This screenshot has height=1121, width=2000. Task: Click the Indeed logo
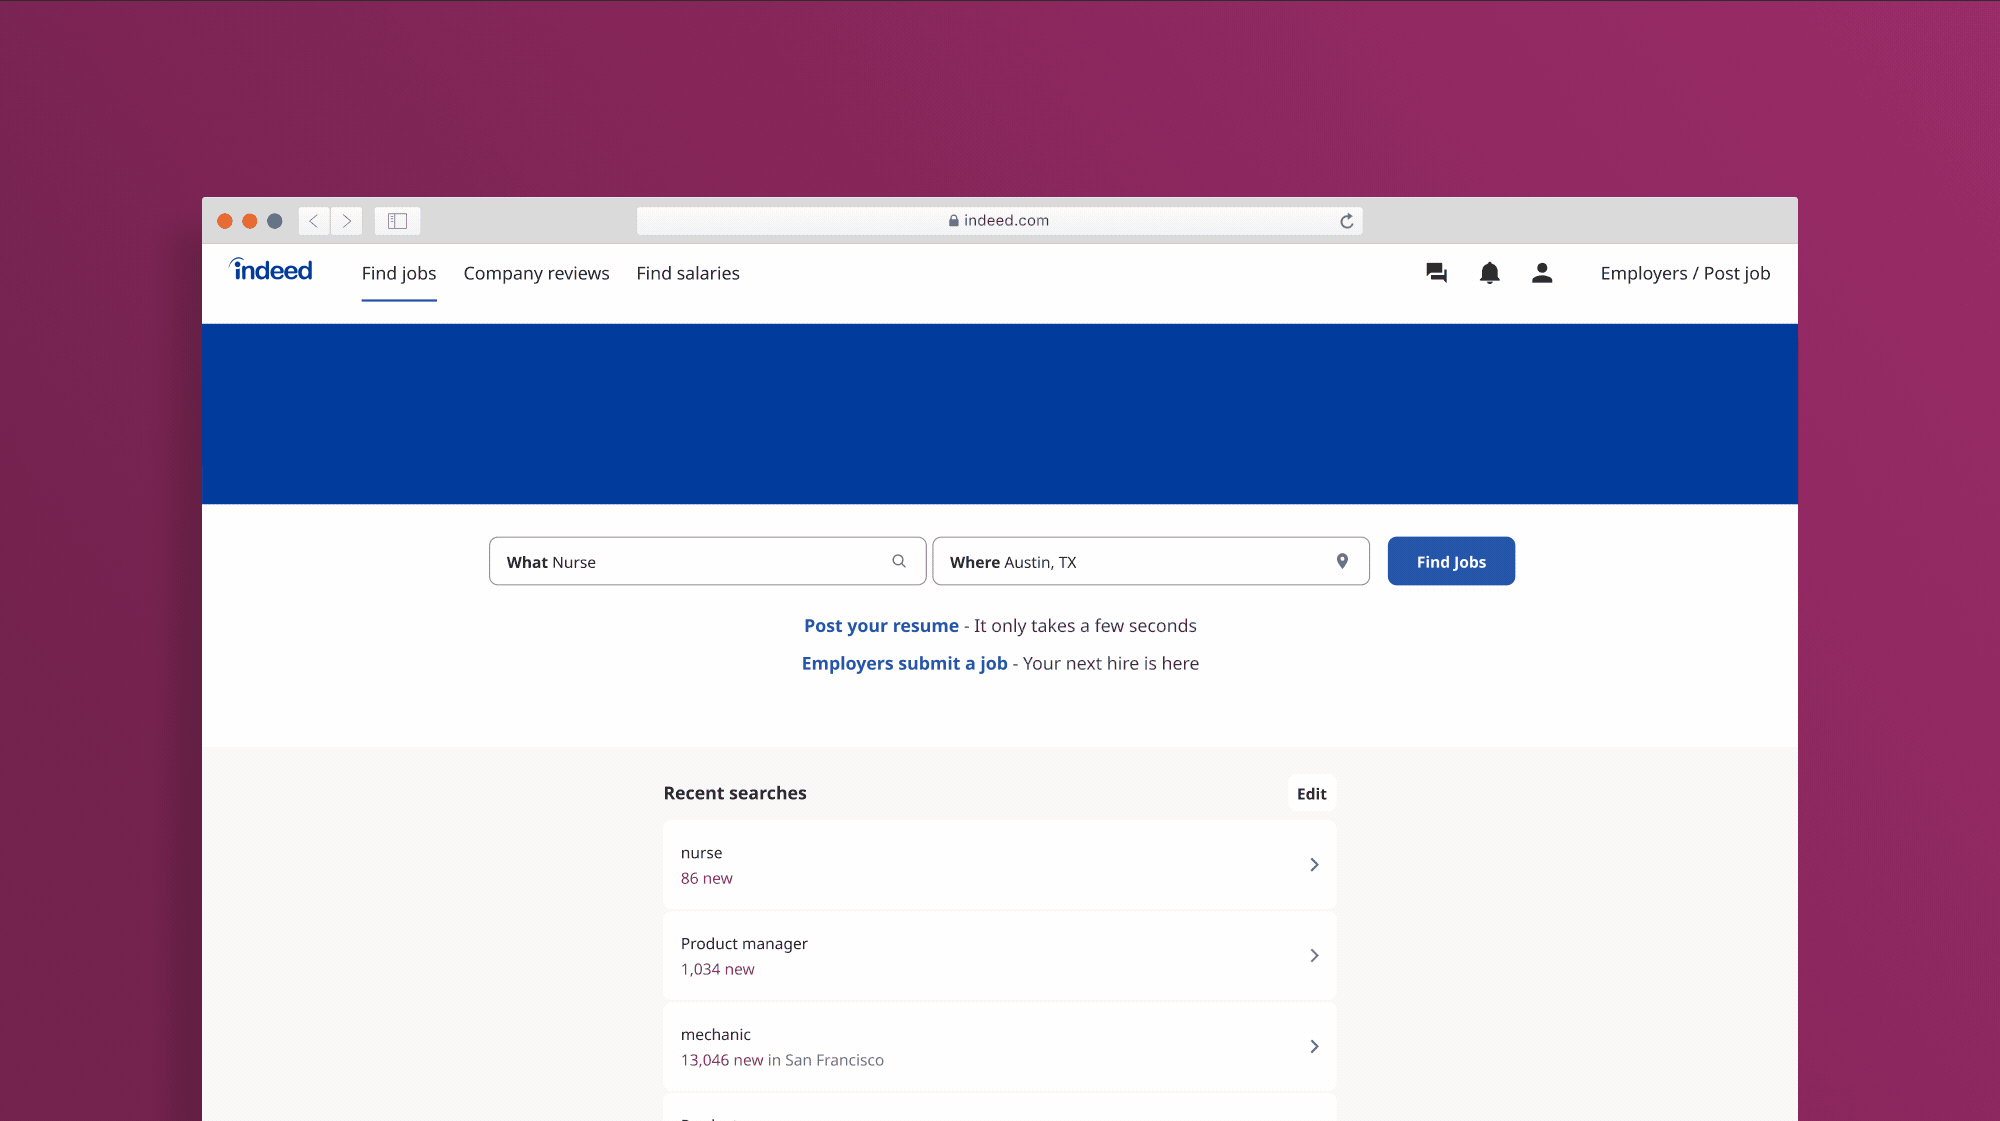coord(271,270)
